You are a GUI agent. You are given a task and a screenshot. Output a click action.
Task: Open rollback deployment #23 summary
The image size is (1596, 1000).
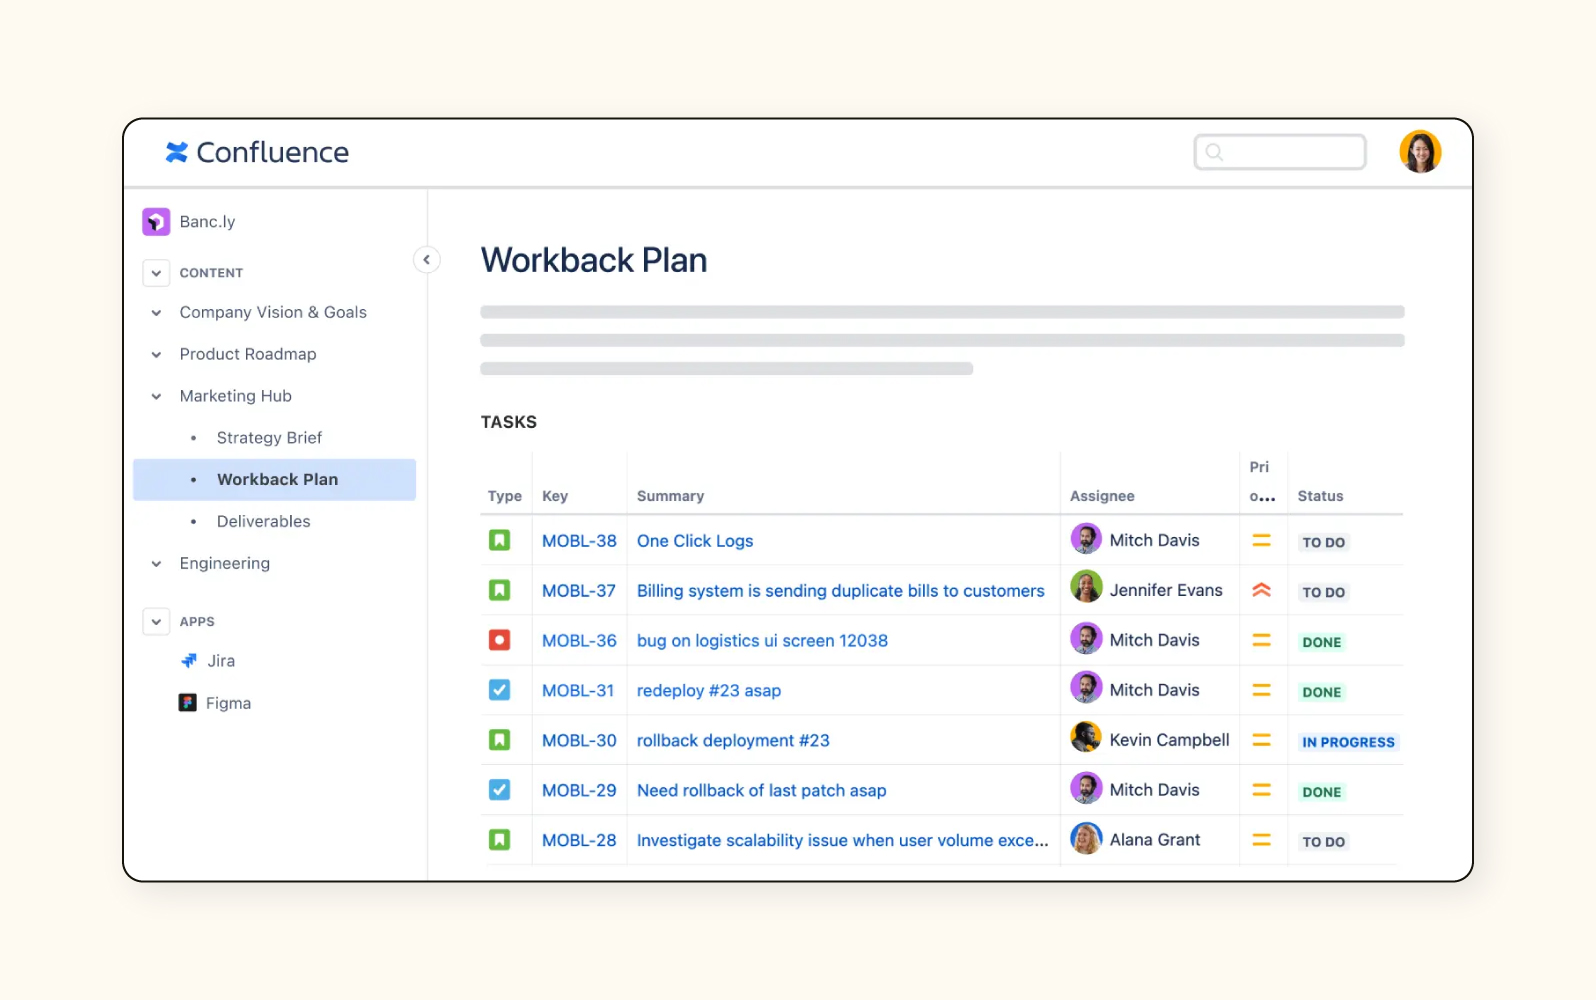pyautogui.click(x=733, y=741)
